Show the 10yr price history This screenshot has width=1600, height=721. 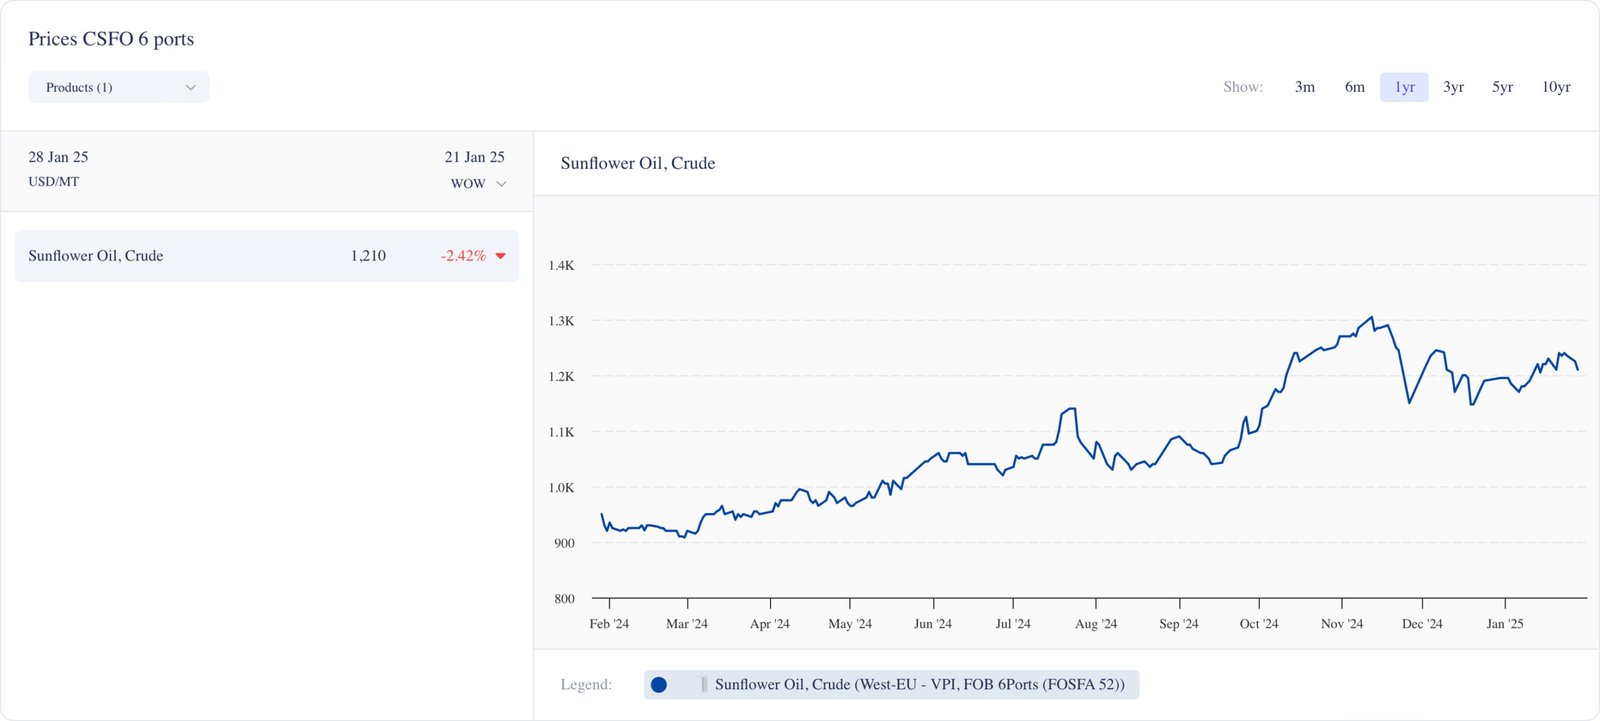tap(1556, 87)
